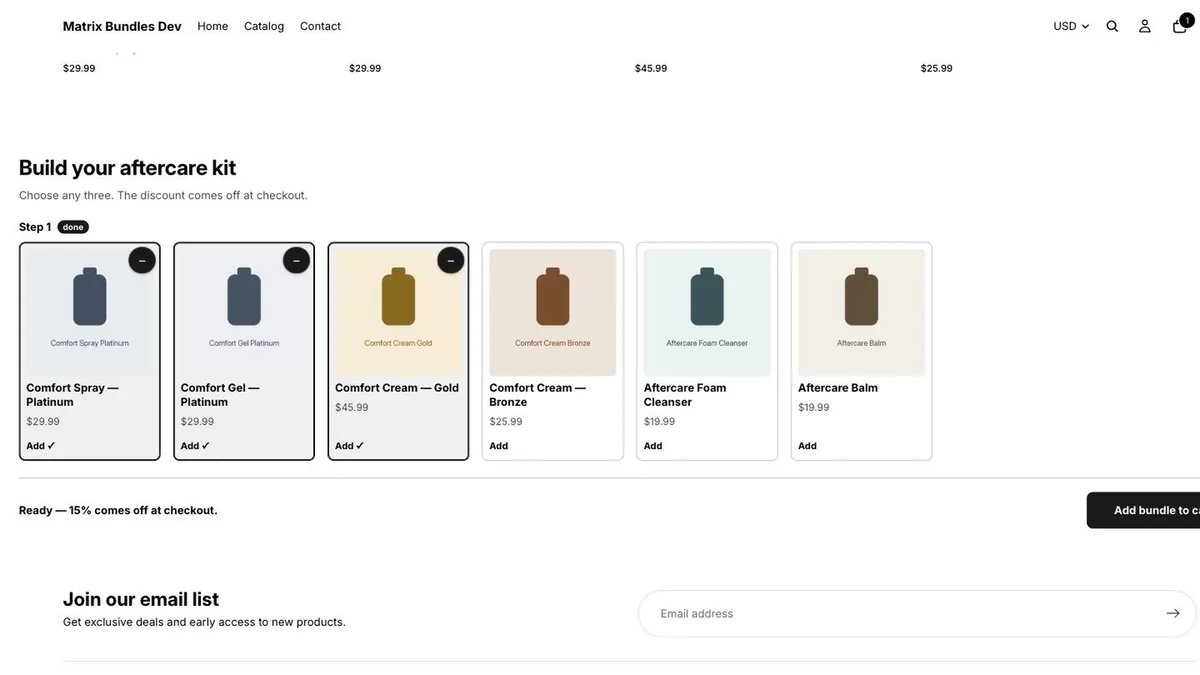Add Aftercare Foam Cleanser to the kit

point(653,446)
